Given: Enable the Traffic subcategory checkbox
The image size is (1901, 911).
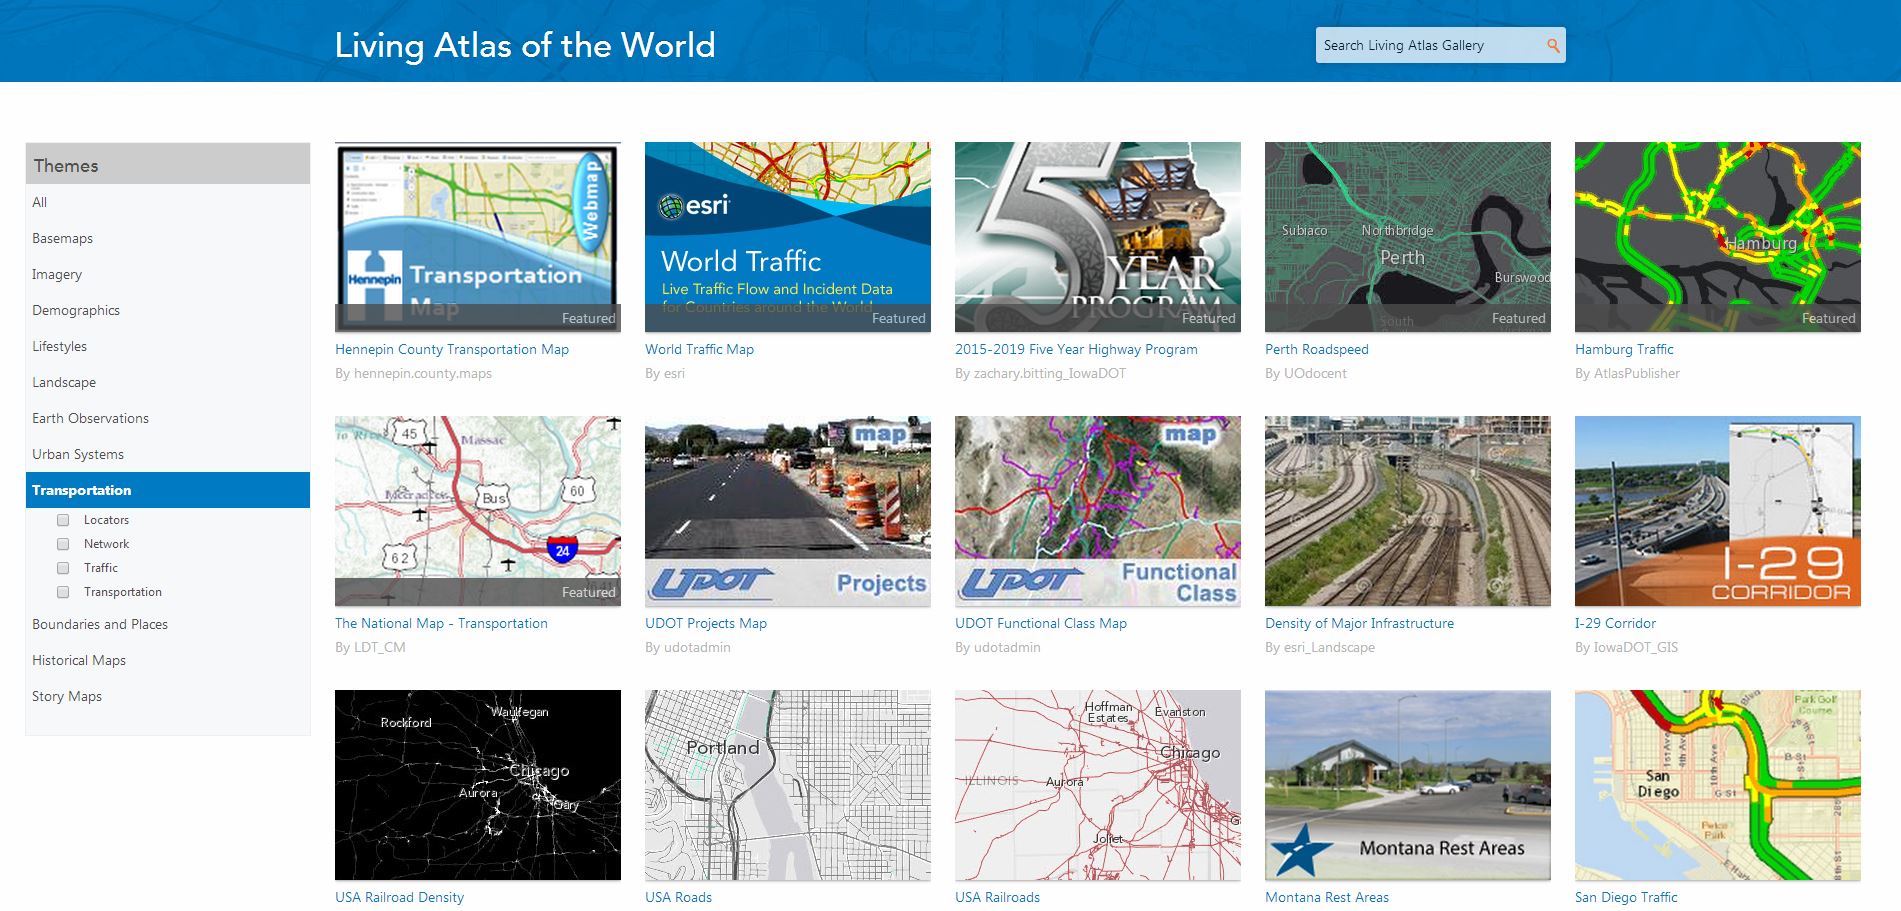Looking at the screenshot, I should 63,568.
